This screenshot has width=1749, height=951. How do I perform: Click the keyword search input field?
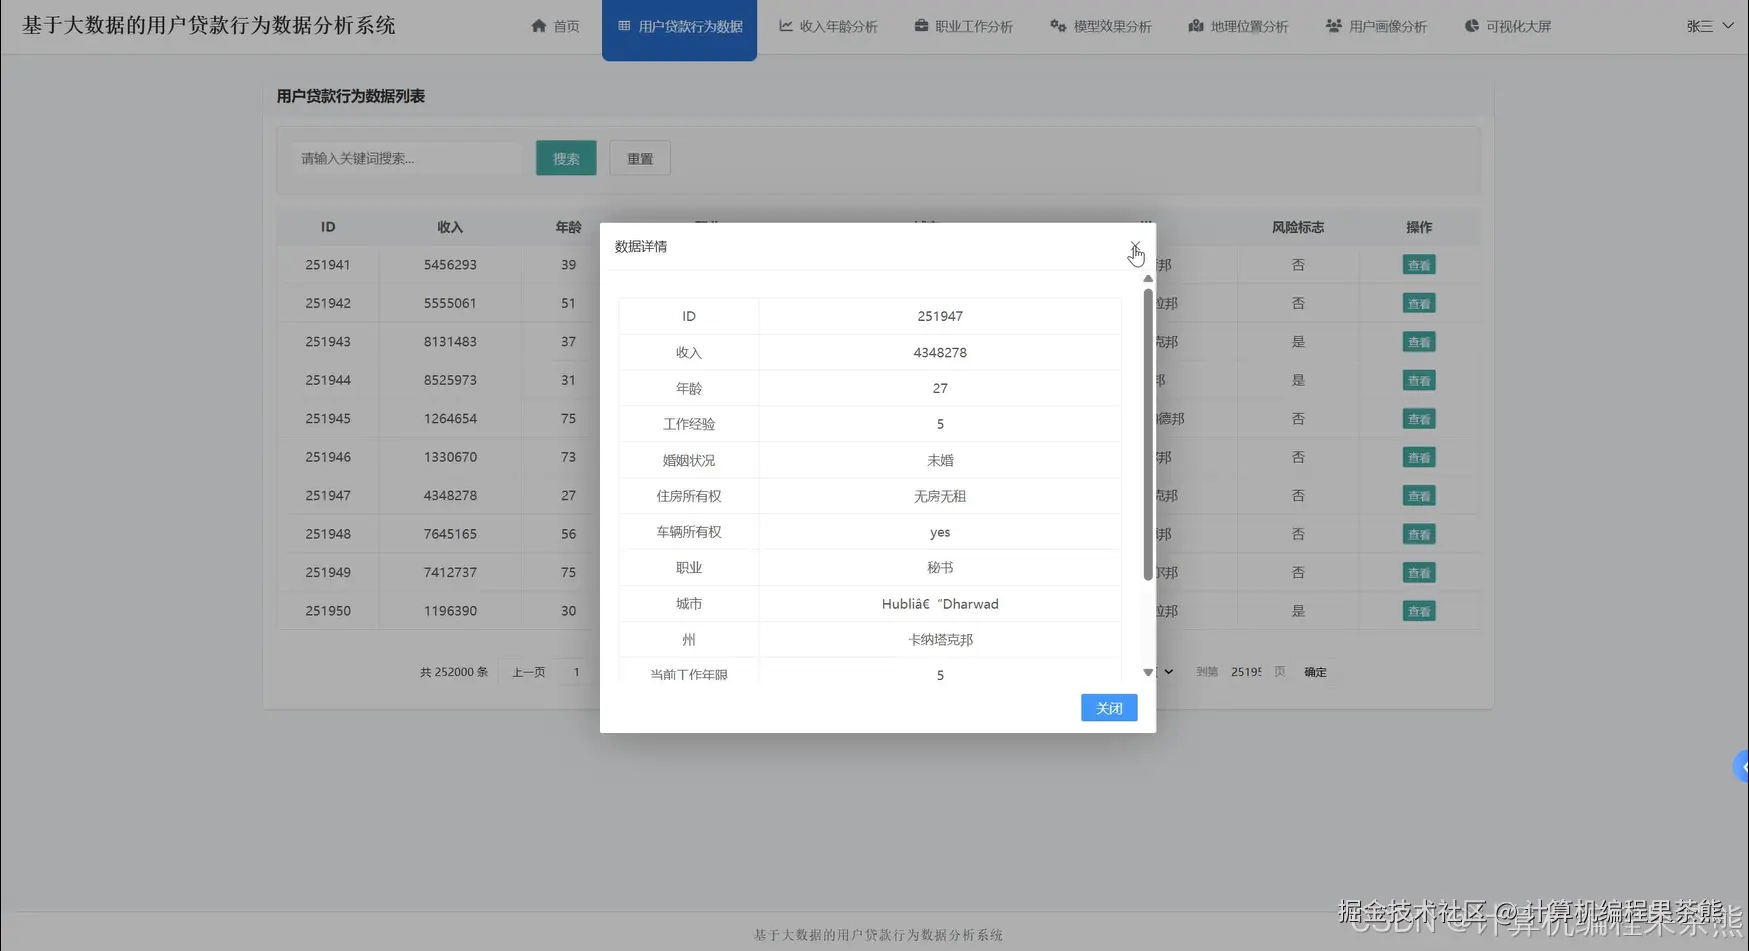pyautogui.click(x=404, y=157)
